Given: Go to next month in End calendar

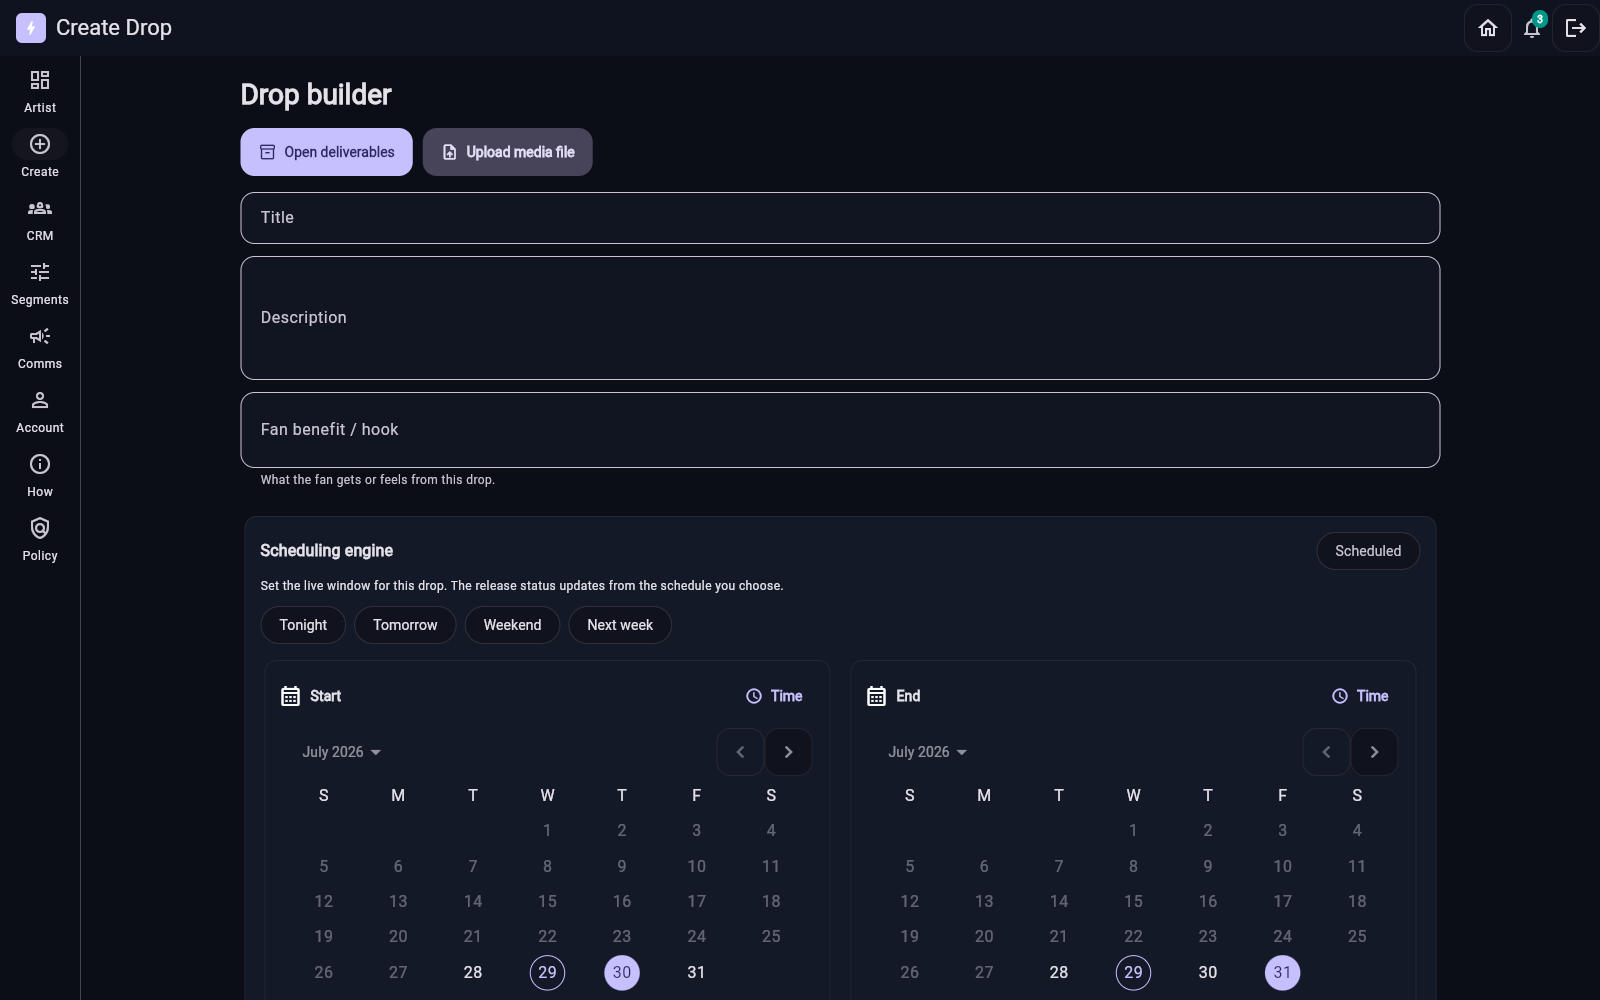Looking at the screenshot, I should point(1374,752).
